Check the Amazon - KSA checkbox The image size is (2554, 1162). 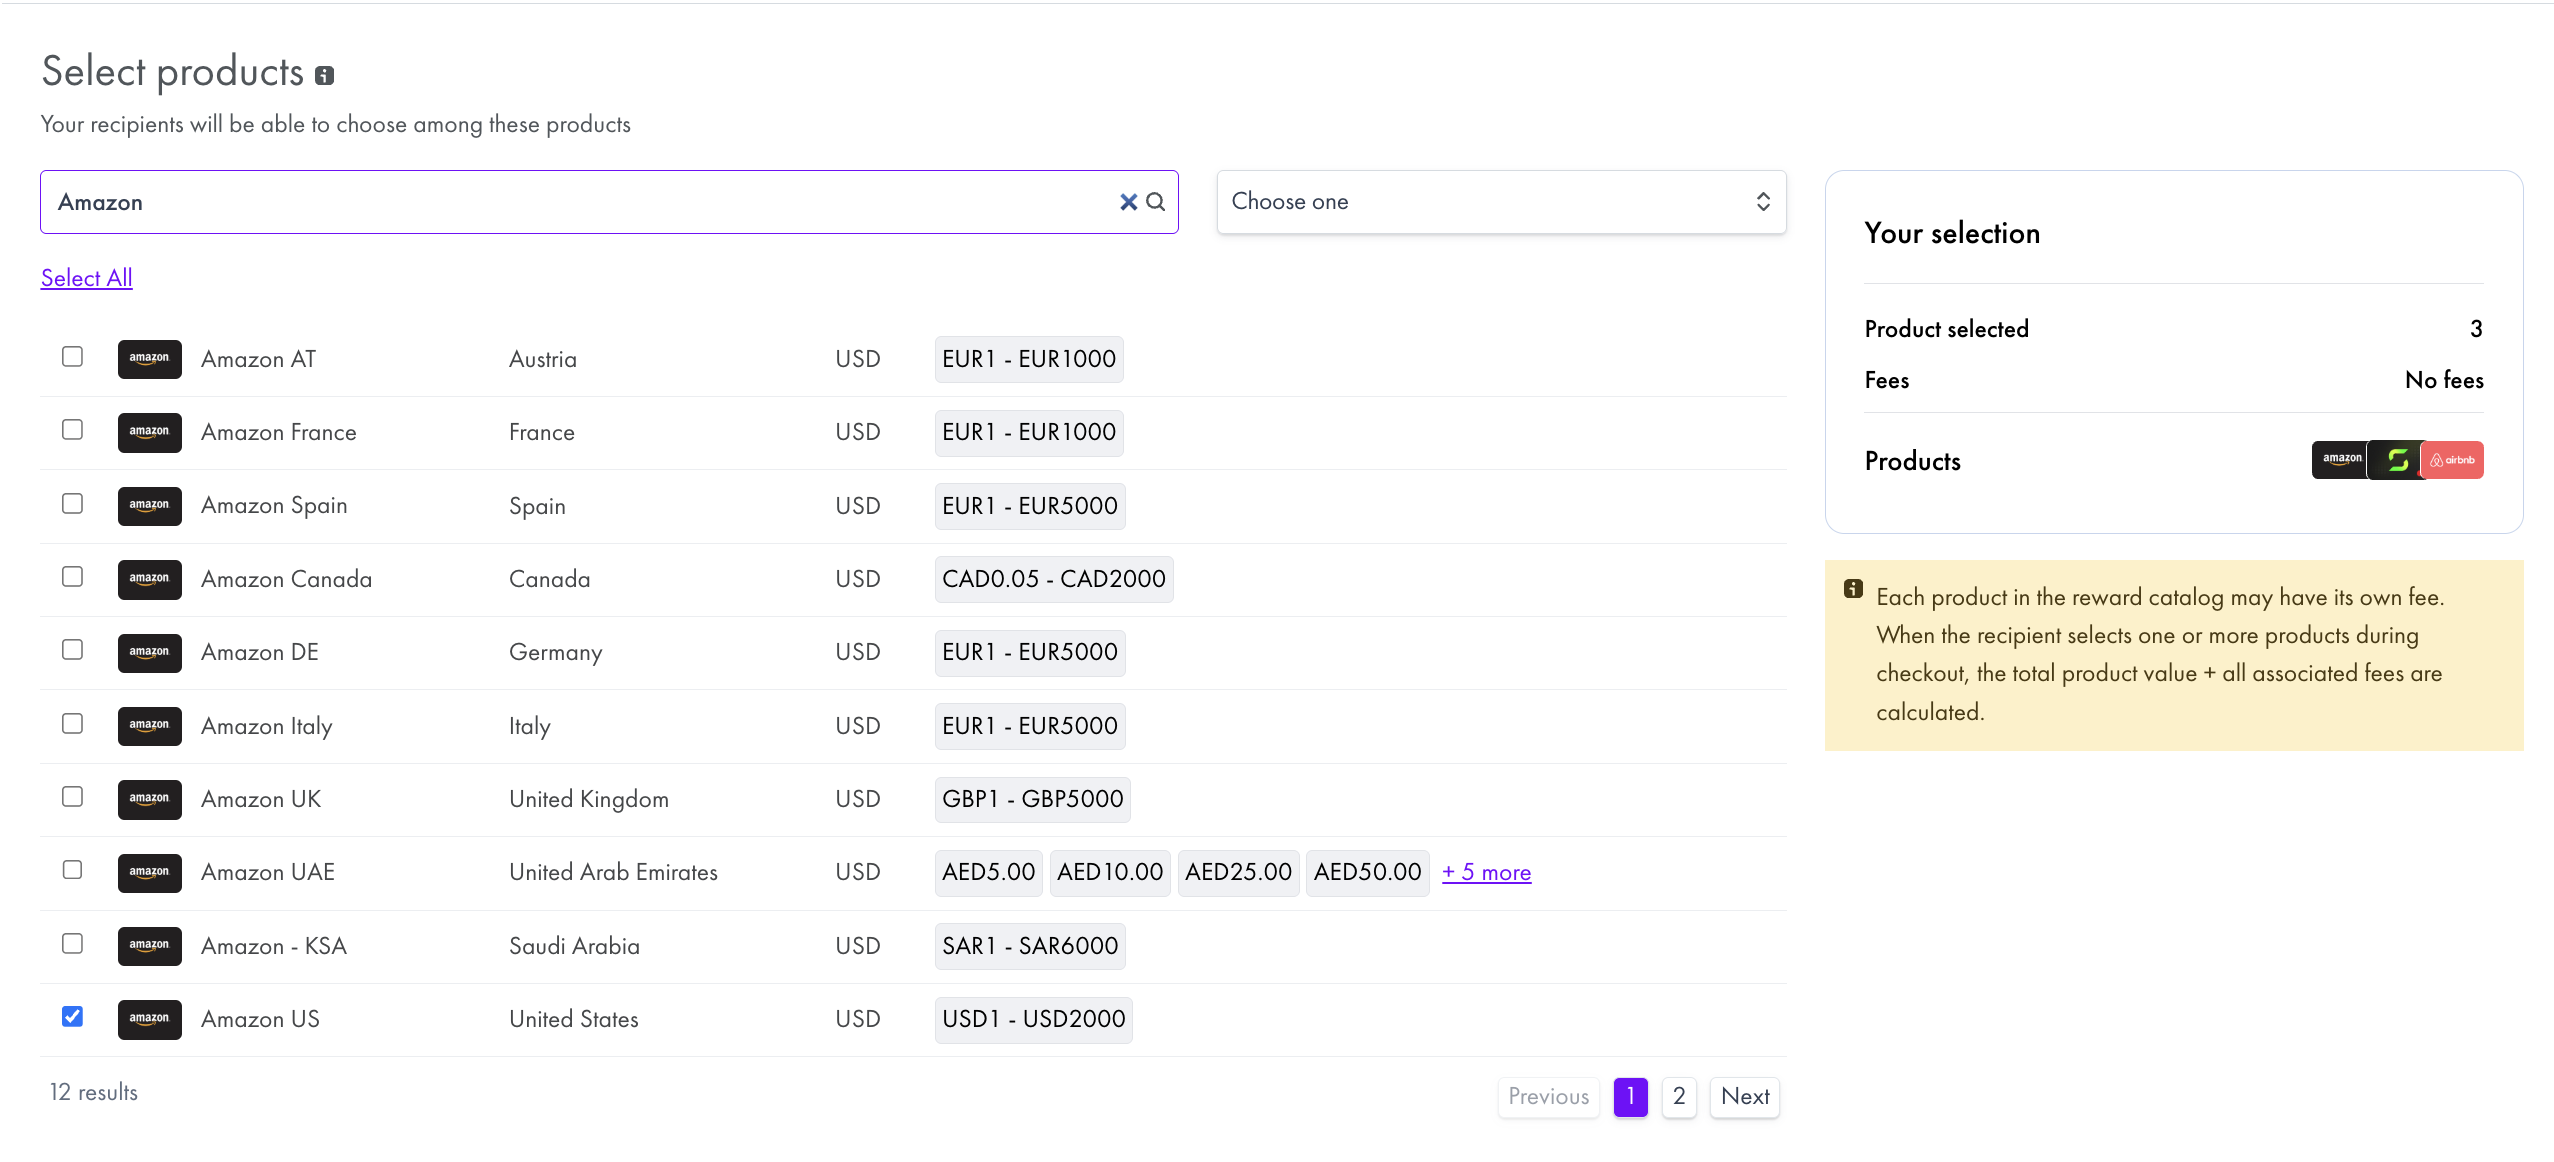(72, 943)
